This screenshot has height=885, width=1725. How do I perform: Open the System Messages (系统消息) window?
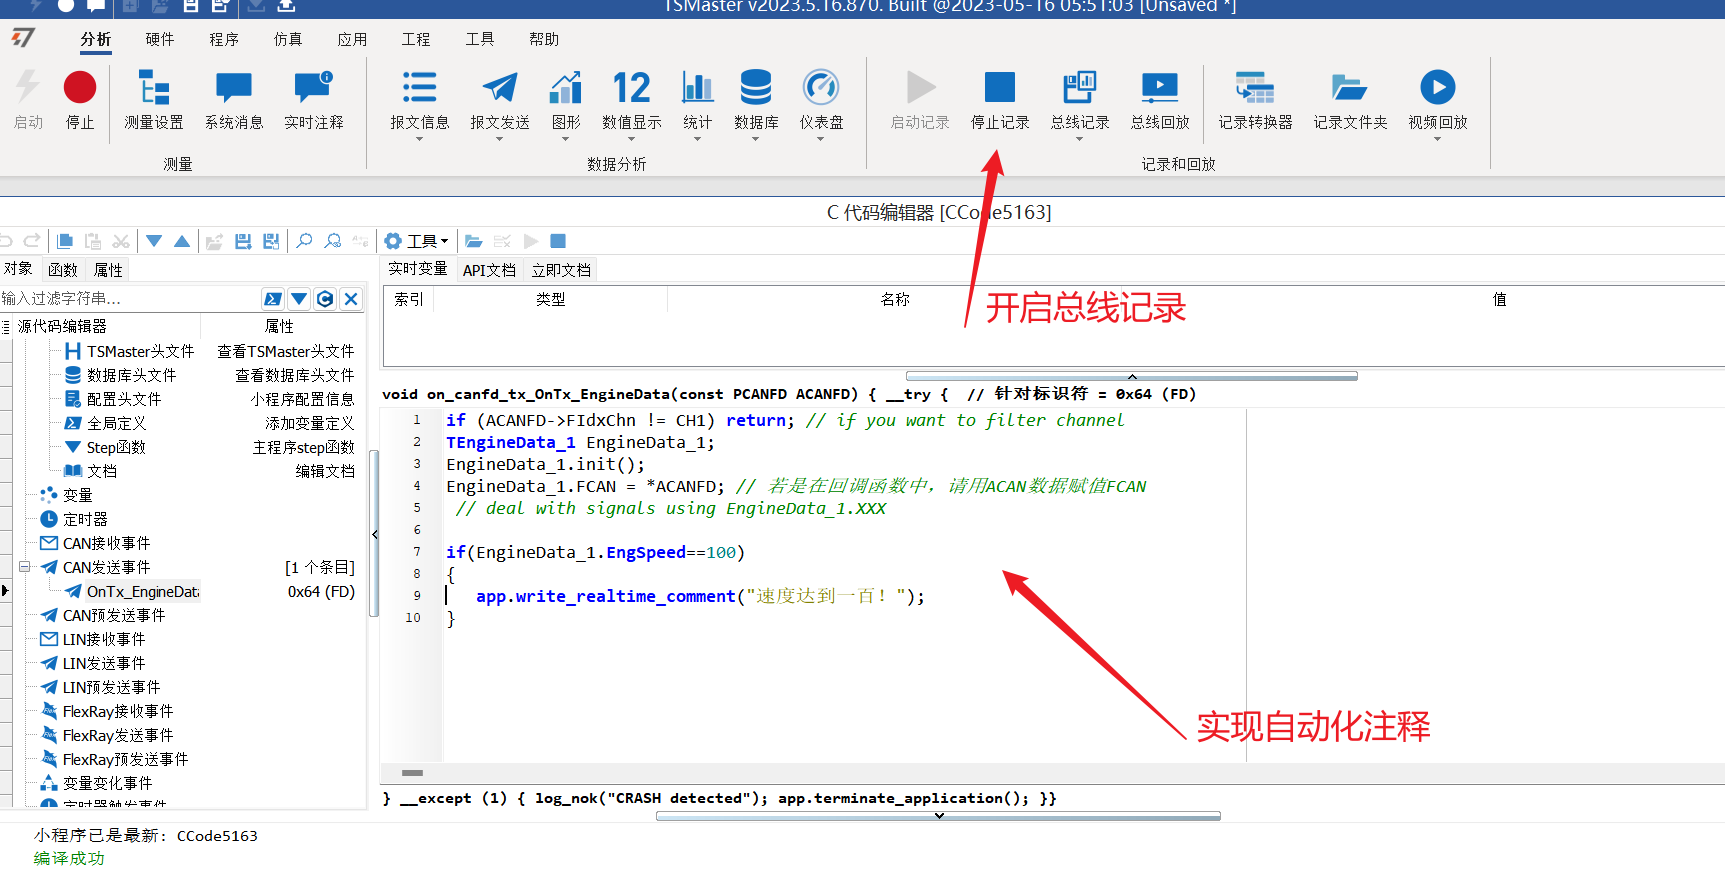[x=234, y=100]
